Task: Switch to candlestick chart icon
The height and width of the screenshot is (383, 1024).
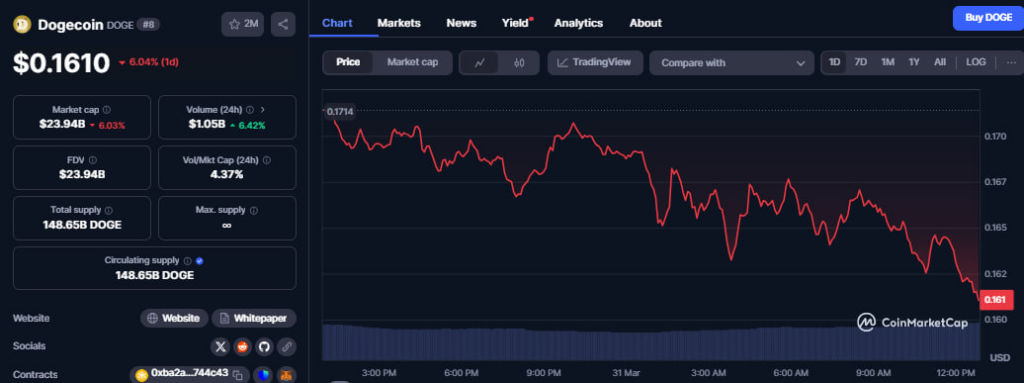Action: click(519, 63)
